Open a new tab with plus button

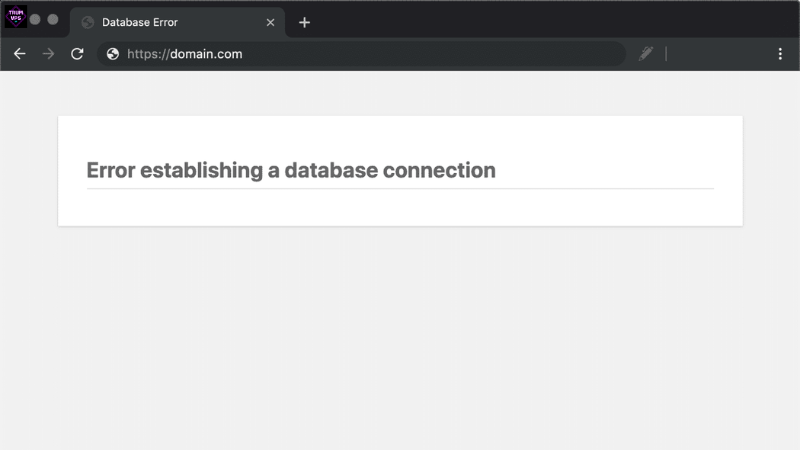click(304, 22)
